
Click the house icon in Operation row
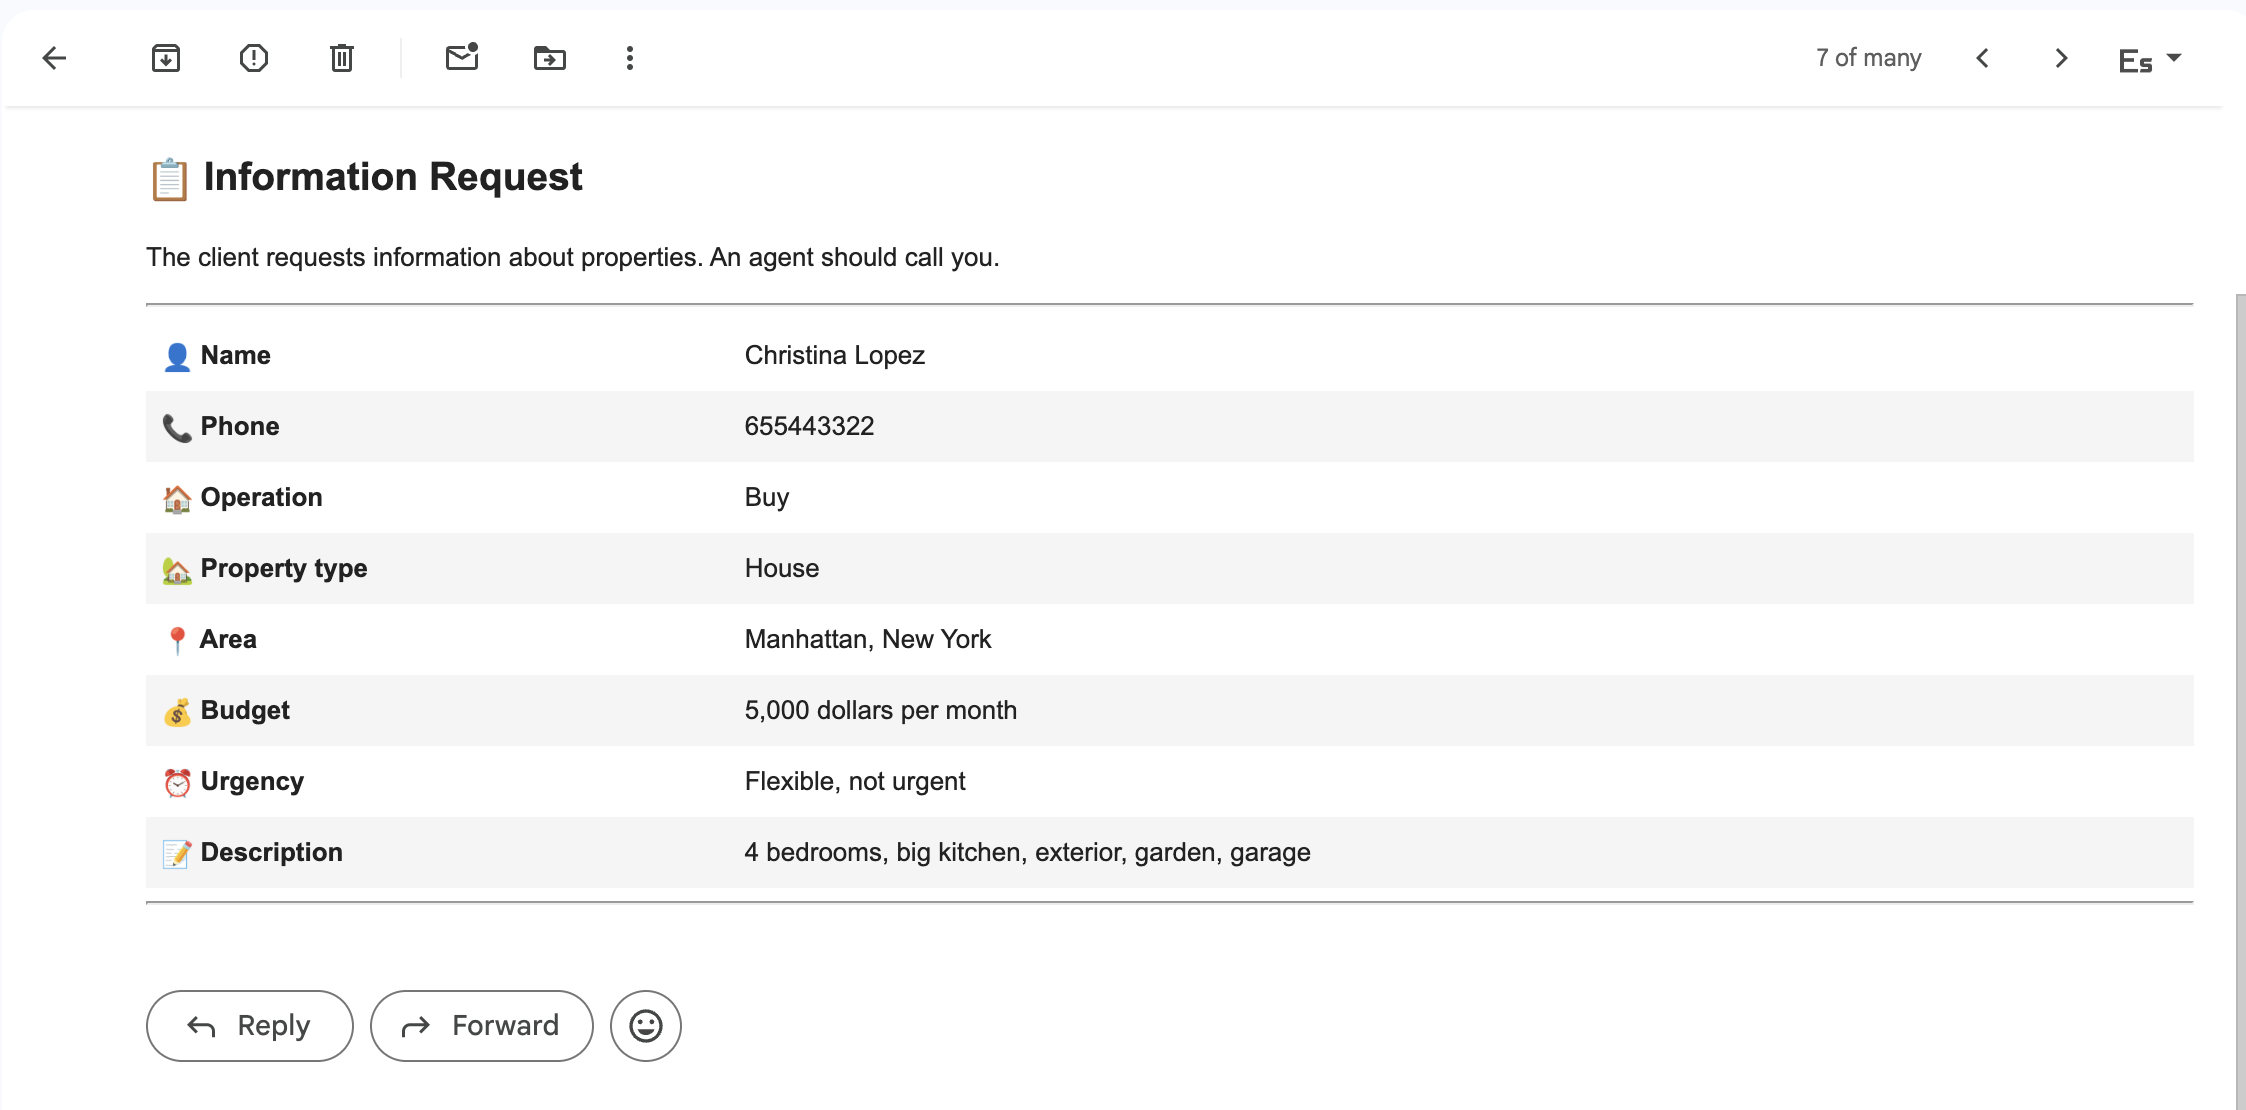(177, 499)
